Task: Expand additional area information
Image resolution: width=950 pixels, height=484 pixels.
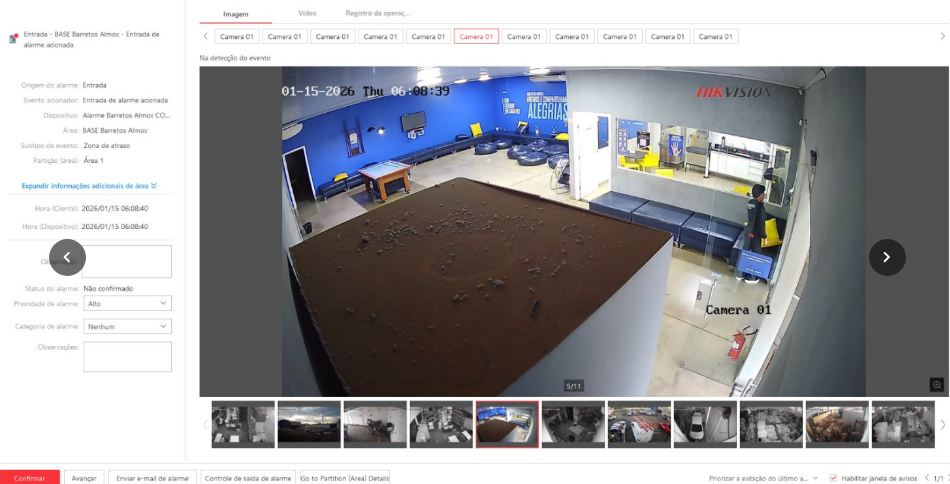Action: coord(90,185)
